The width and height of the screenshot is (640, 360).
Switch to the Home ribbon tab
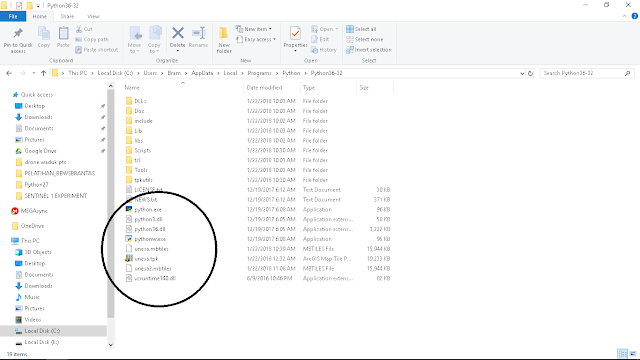tap(40, 16)
